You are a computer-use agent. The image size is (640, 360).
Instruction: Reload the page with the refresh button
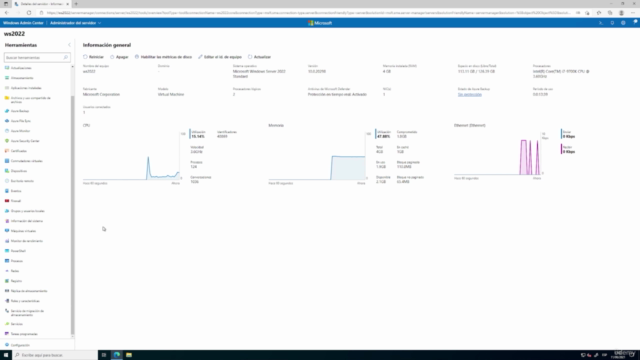click(29, 13)
